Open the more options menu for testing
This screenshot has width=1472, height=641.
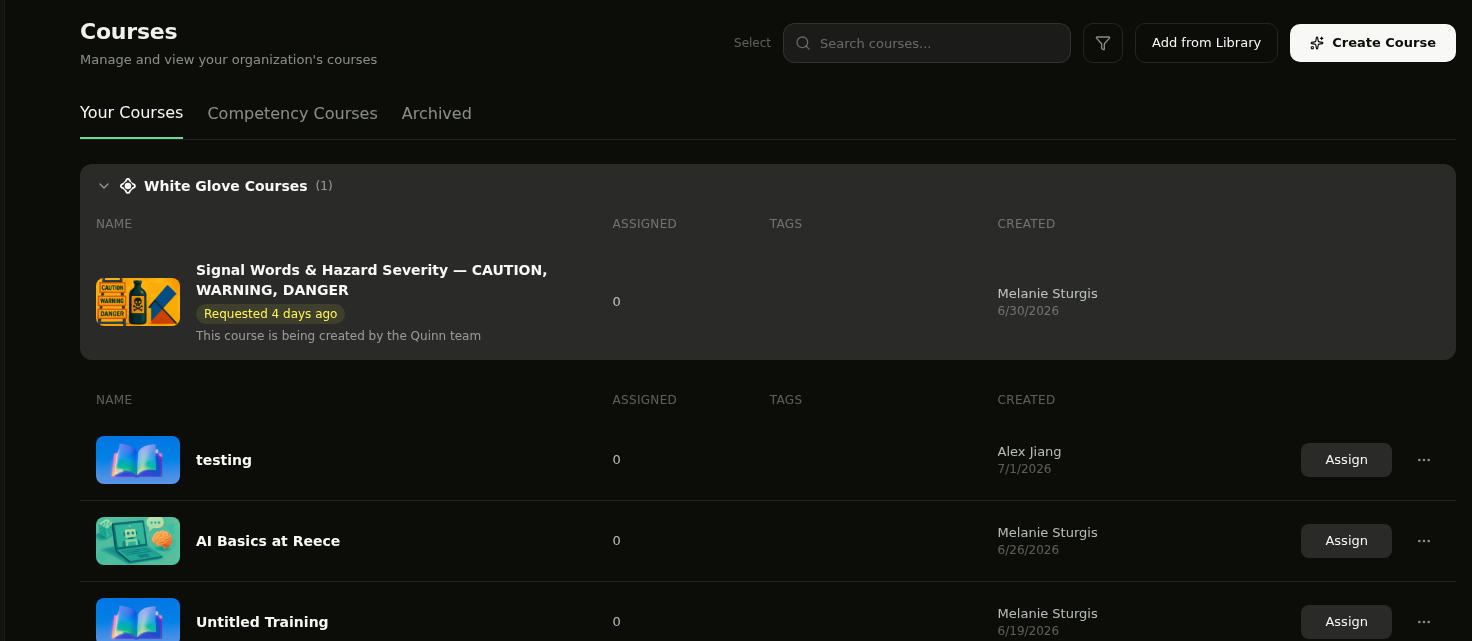[x=1424, y=460]
